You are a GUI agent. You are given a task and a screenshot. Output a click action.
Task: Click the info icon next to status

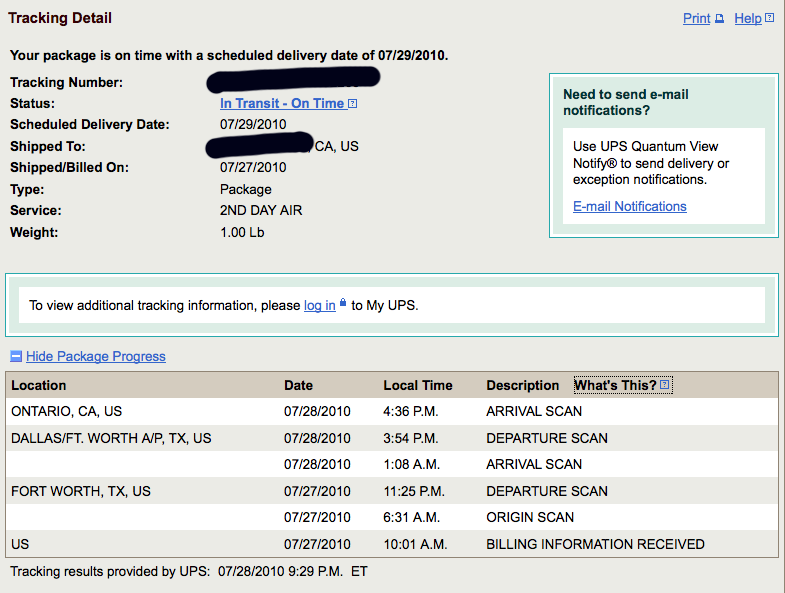353,104
